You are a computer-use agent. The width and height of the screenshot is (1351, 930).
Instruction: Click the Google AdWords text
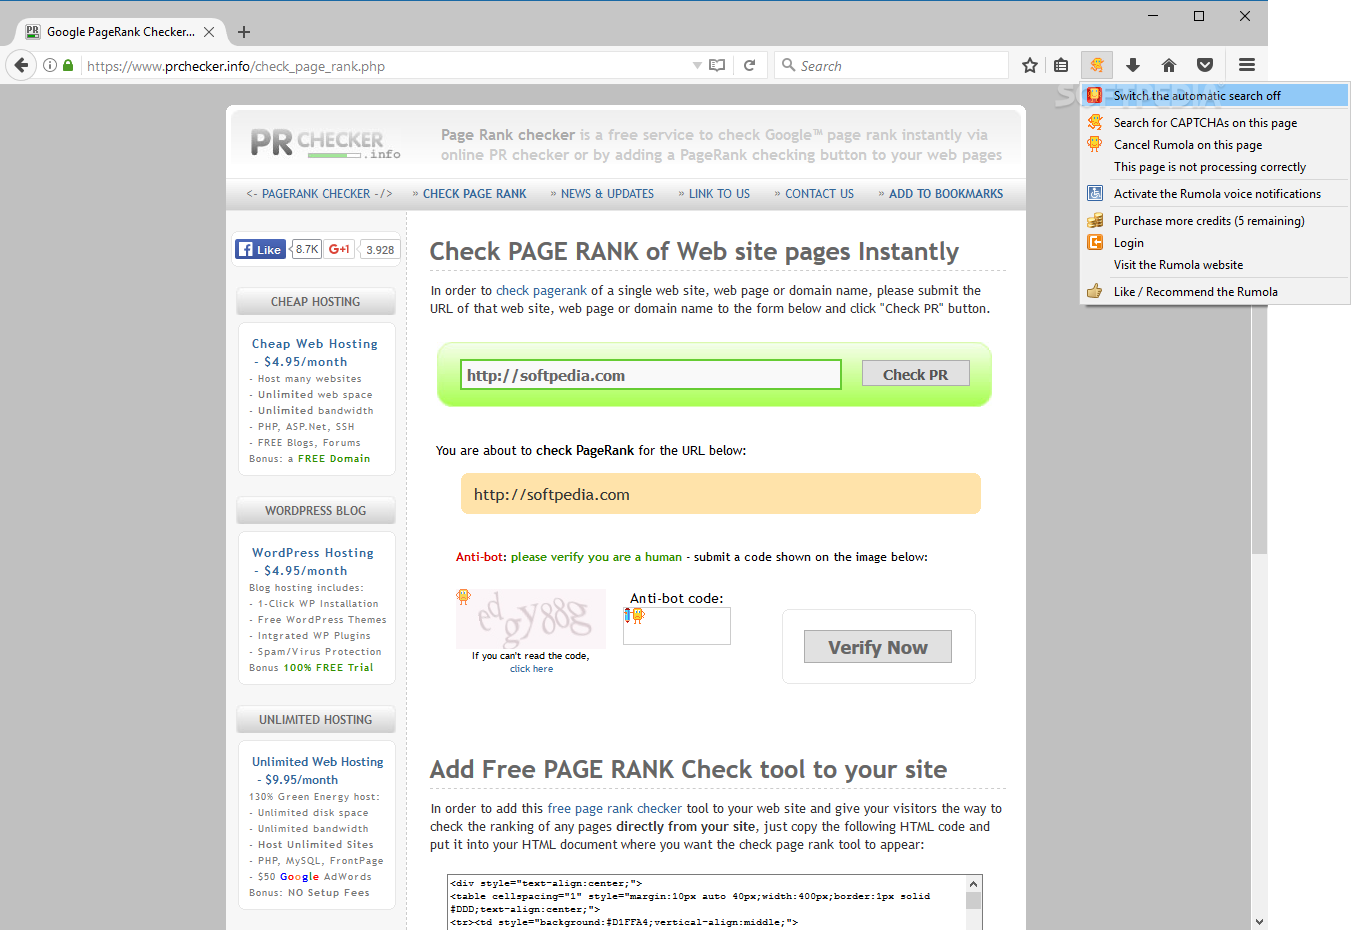[x=326, y=876]
